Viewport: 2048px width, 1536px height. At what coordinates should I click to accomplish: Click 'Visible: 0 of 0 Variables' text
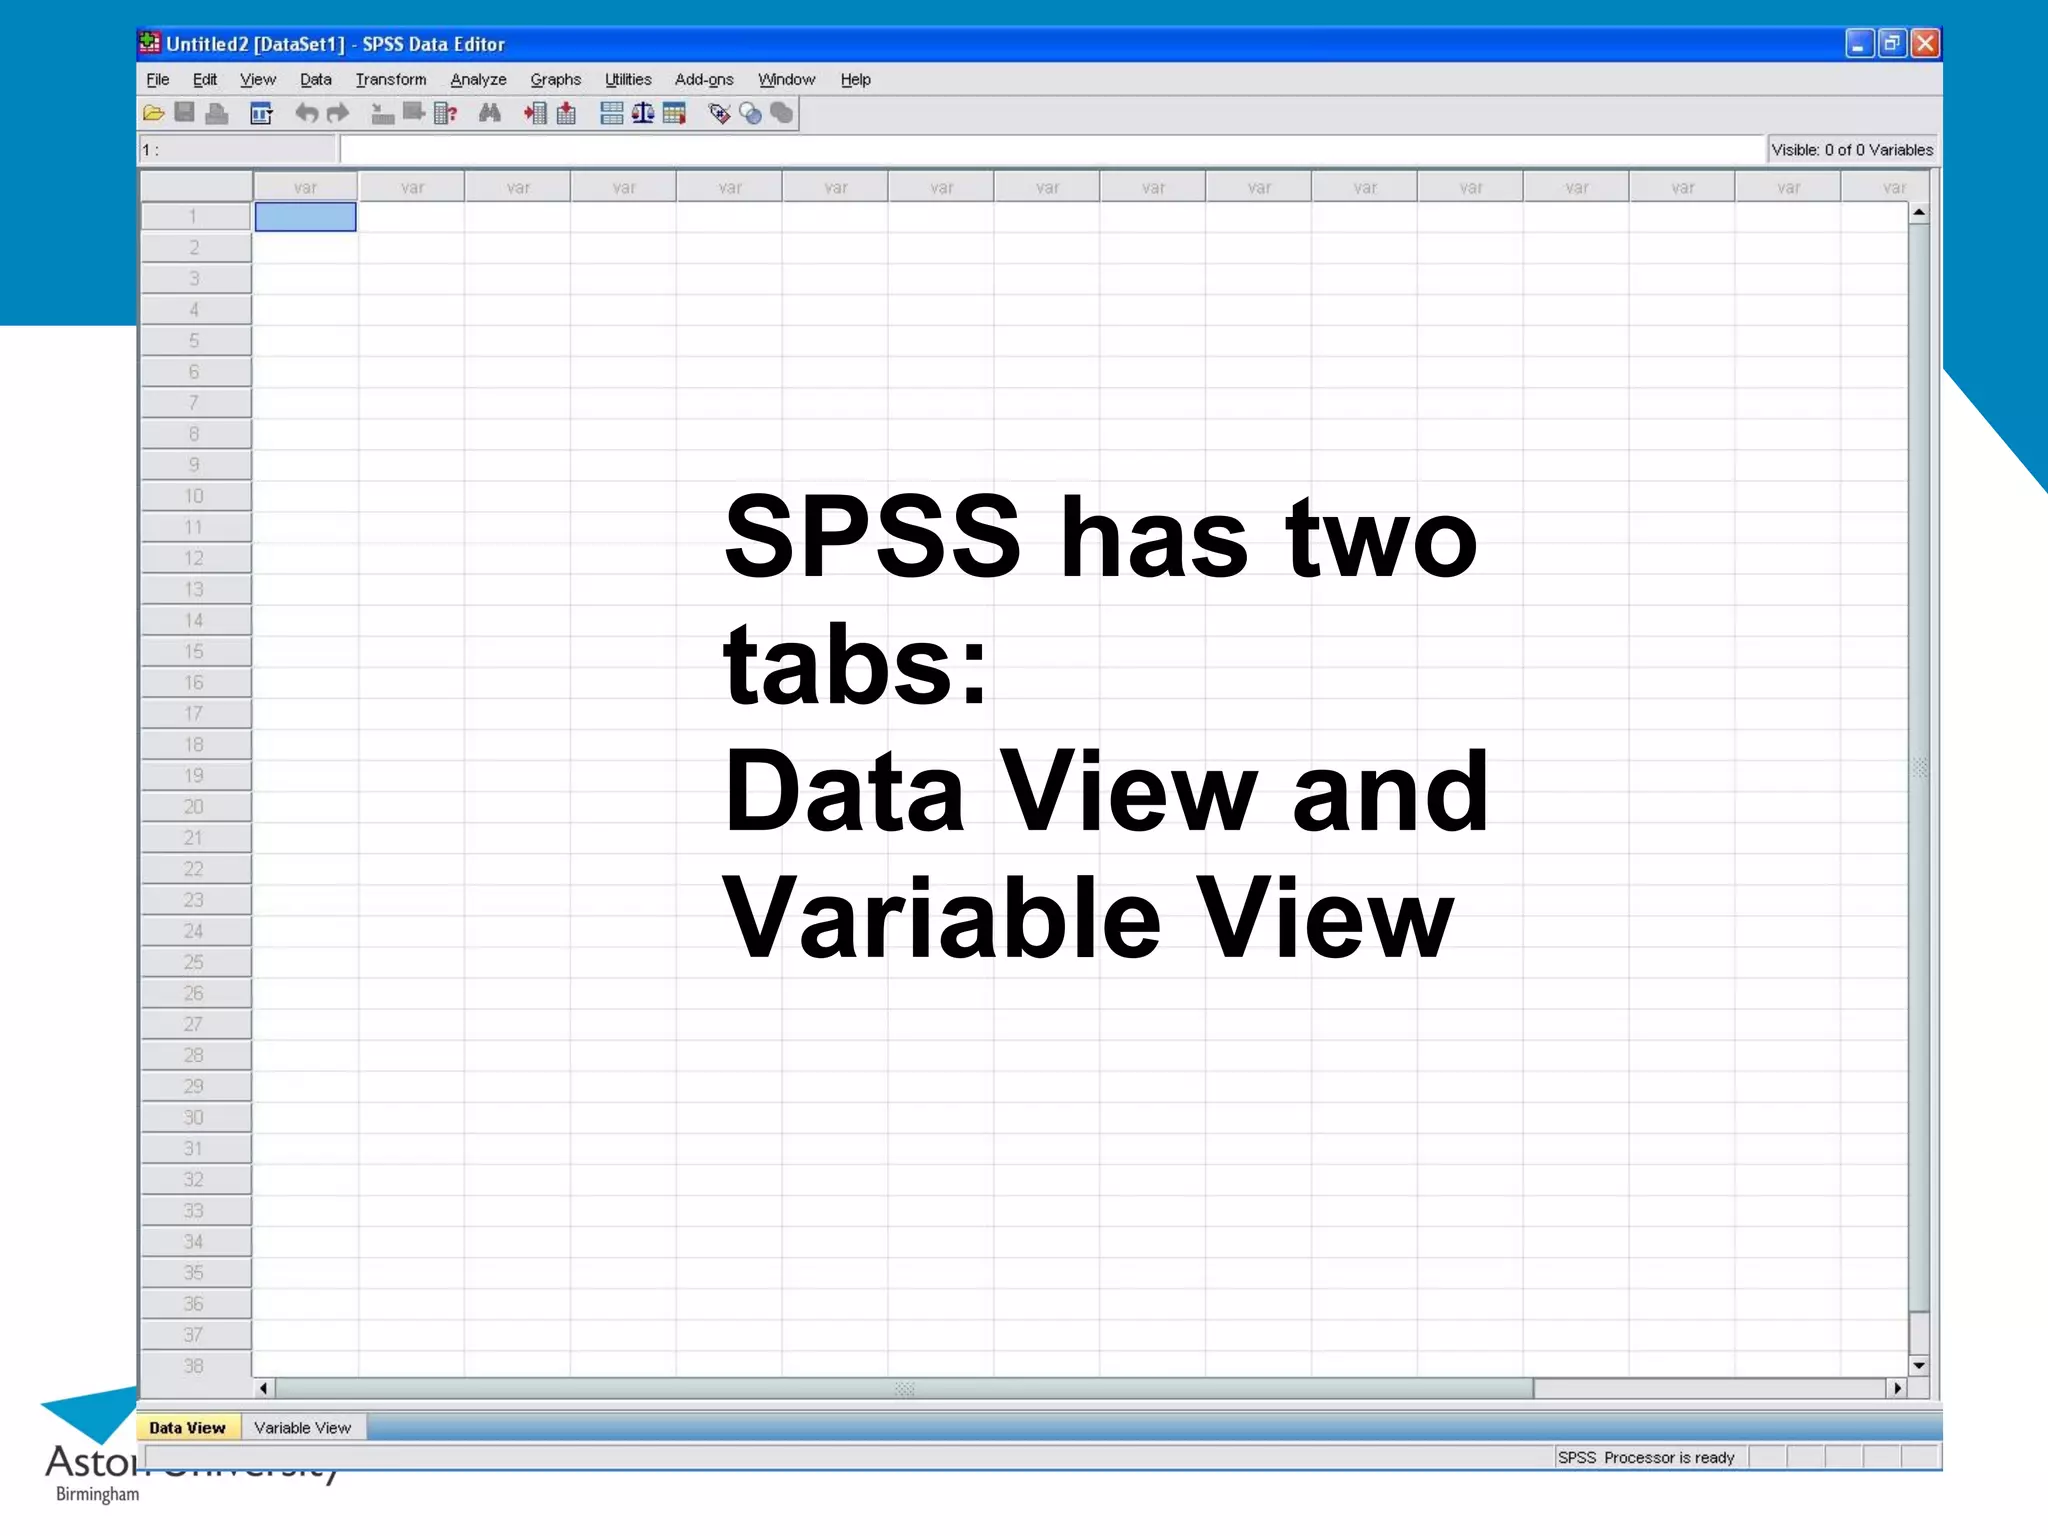tap(1852, 150)
